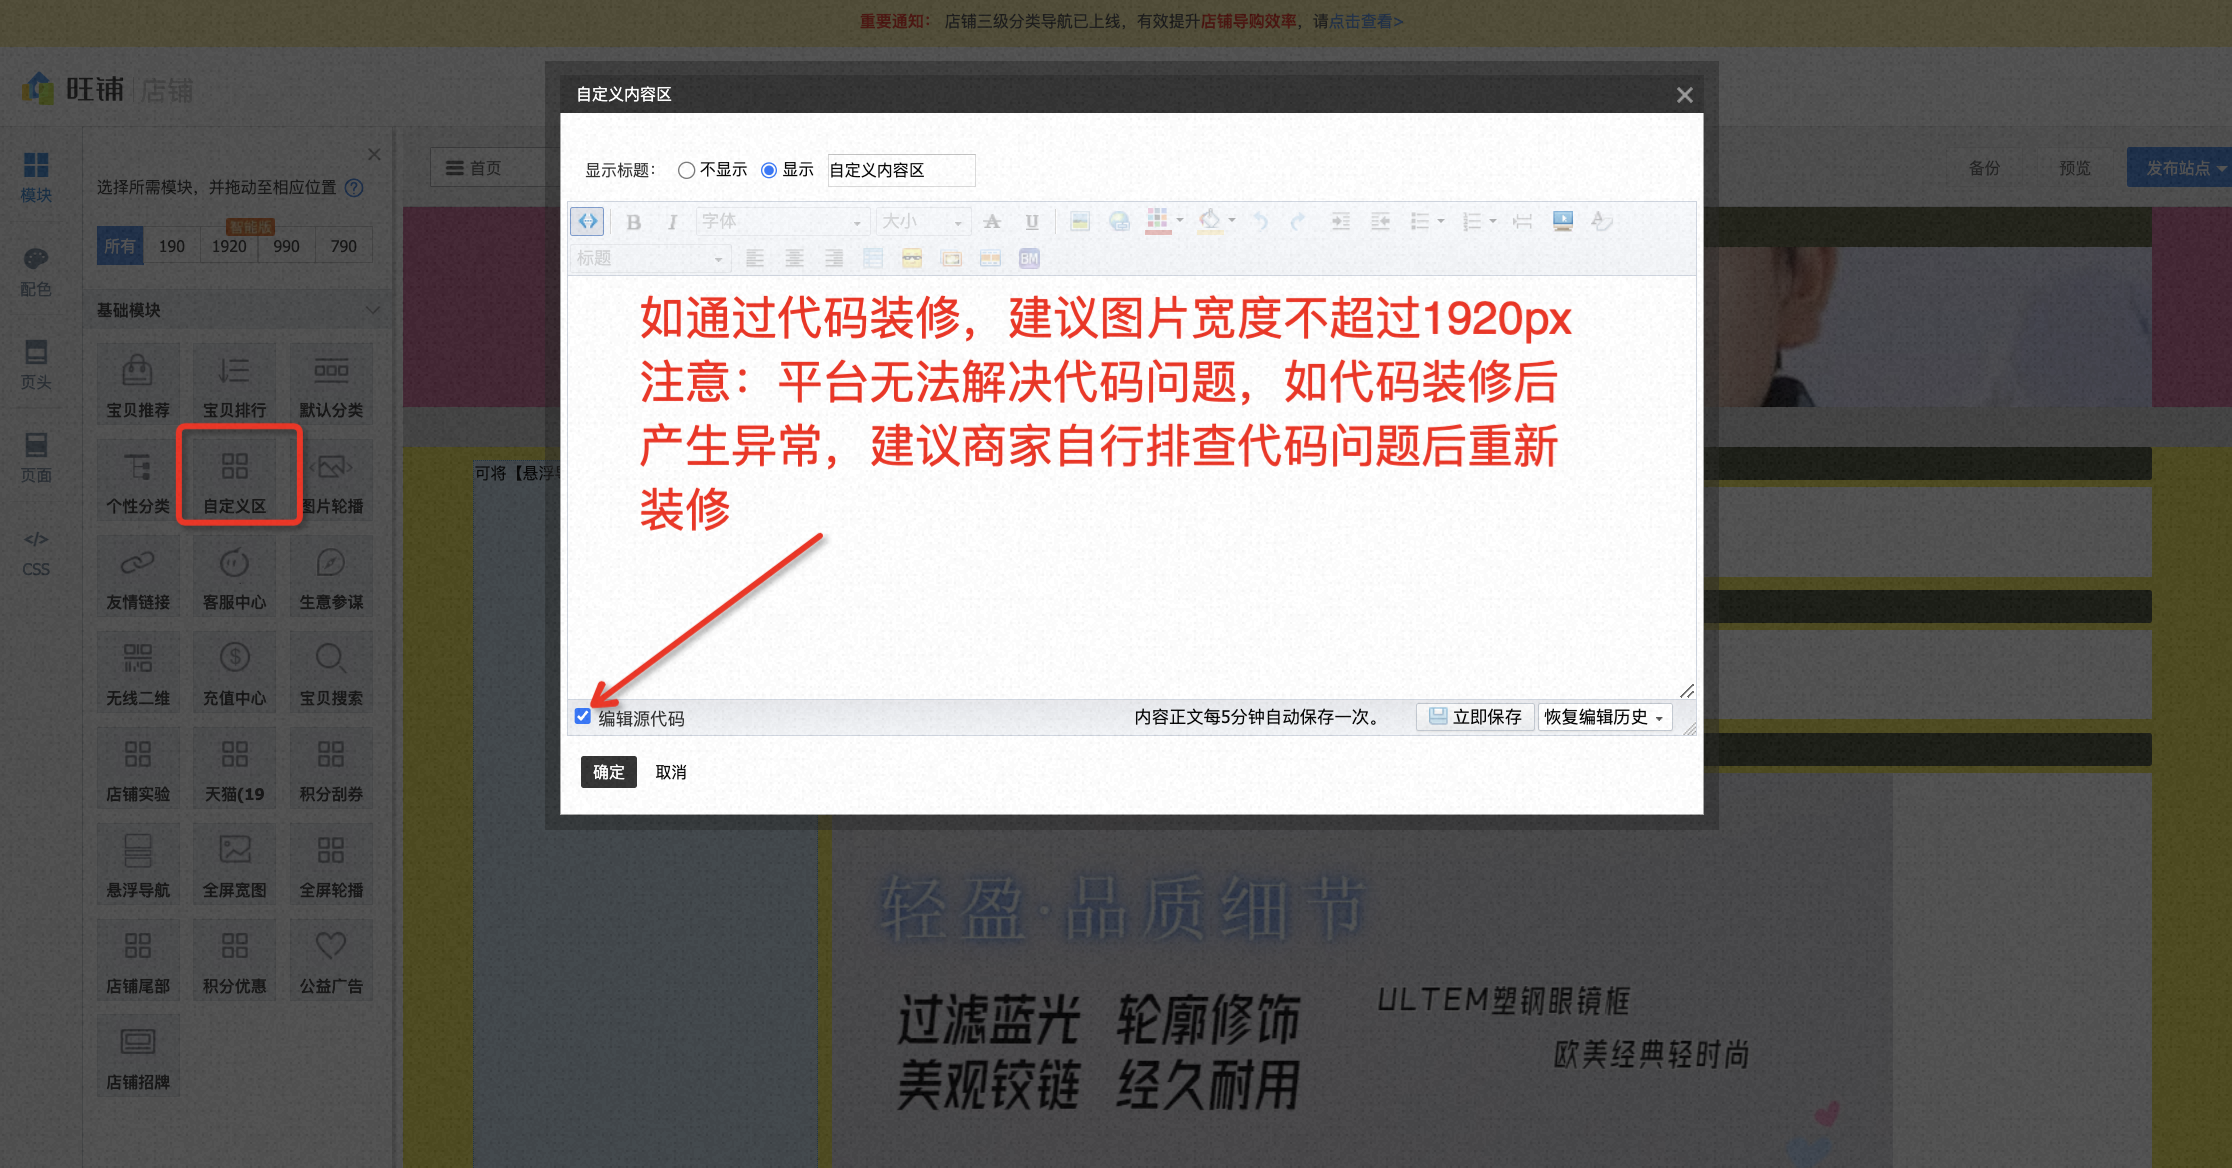The image size is (2232, 1168).
Task: Decrease indent in the editor toolbar
Action: (x=1381, y=221)
